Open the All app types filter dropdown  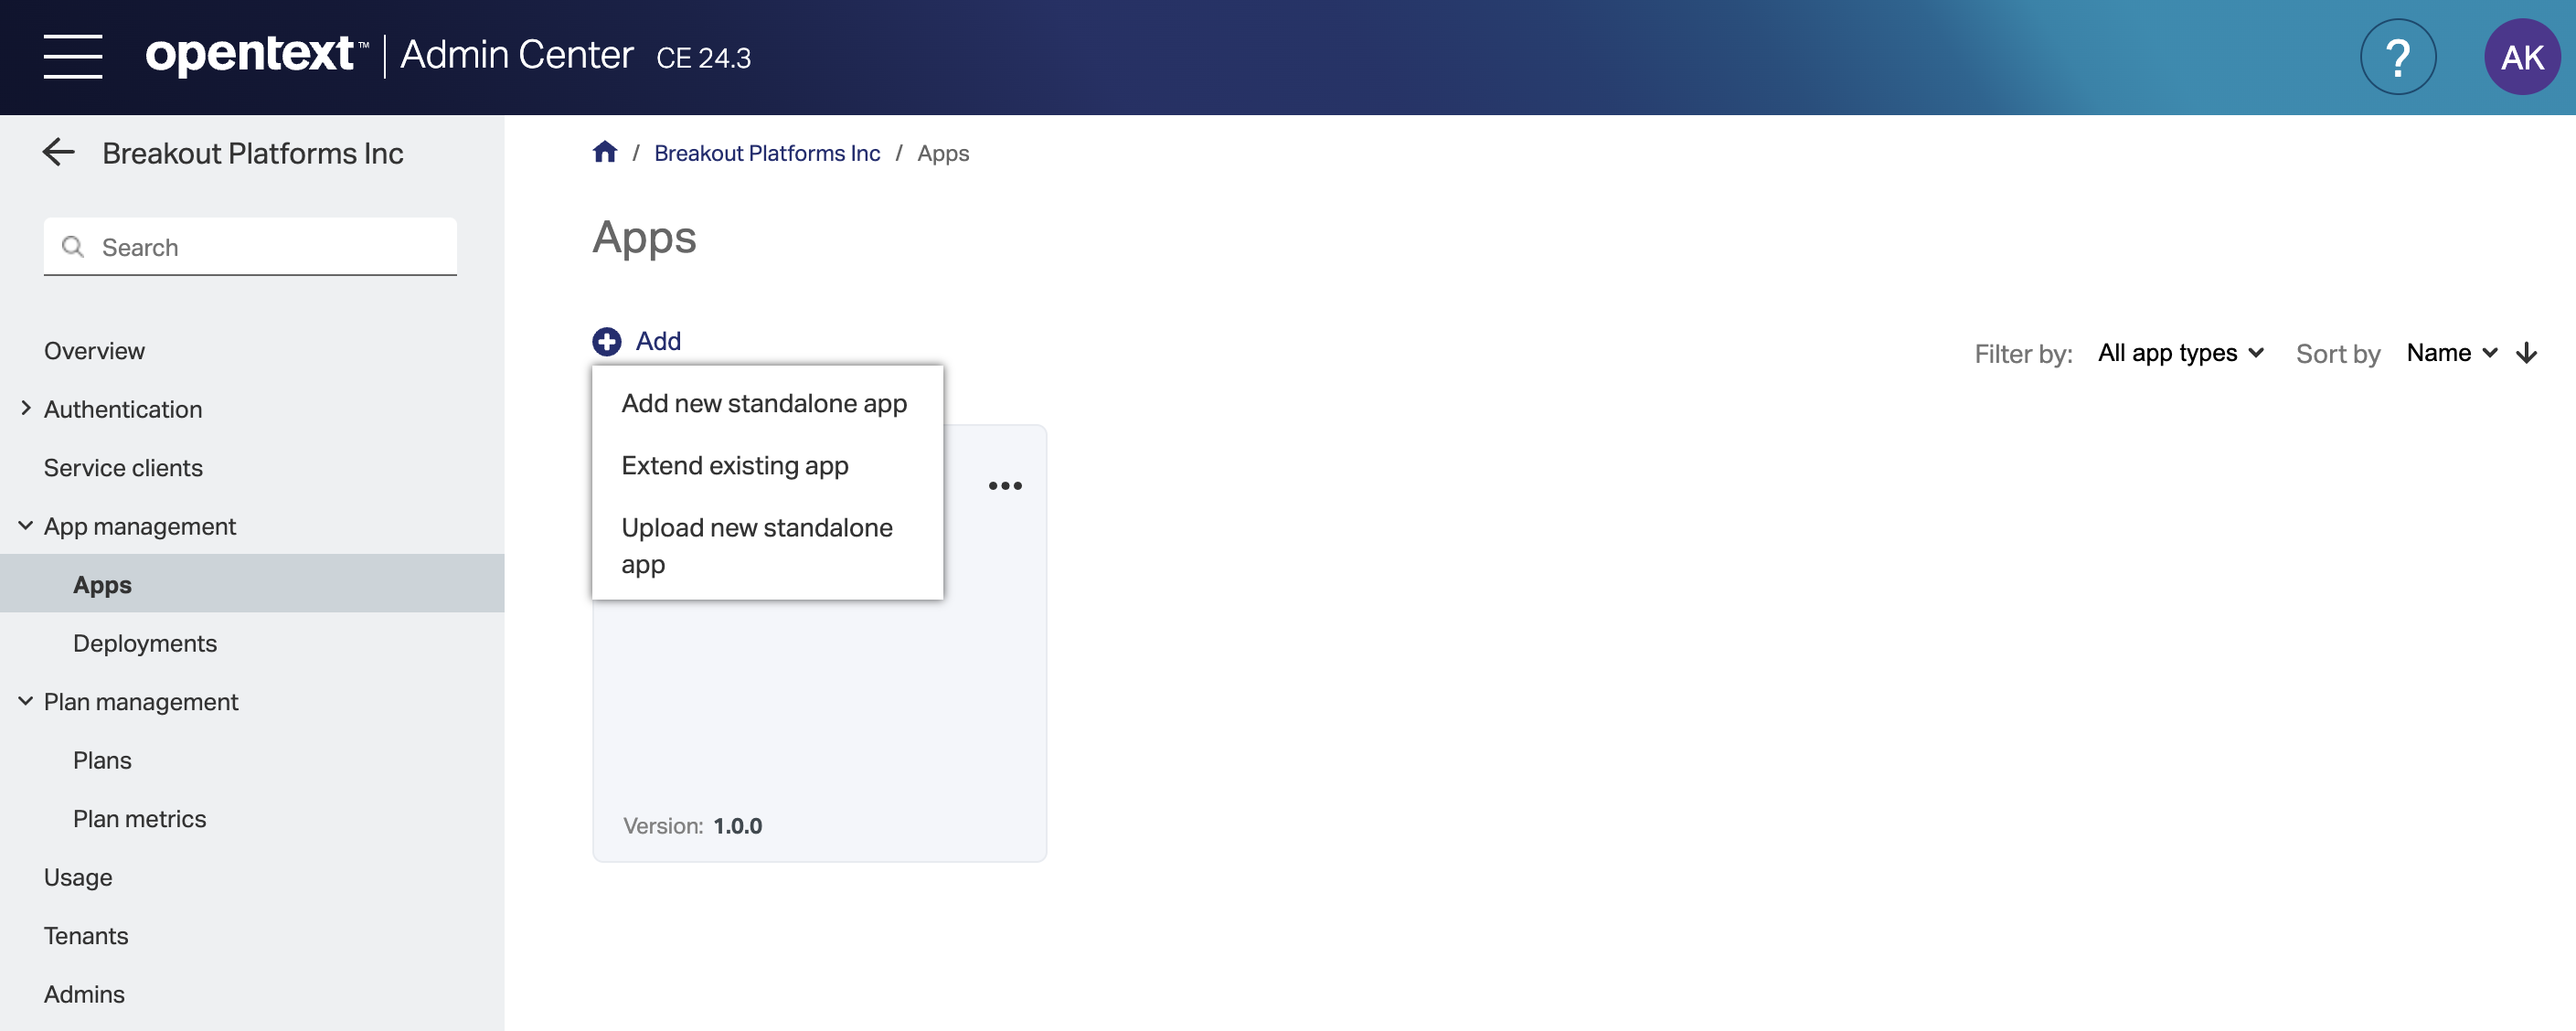pos(2180,352)
